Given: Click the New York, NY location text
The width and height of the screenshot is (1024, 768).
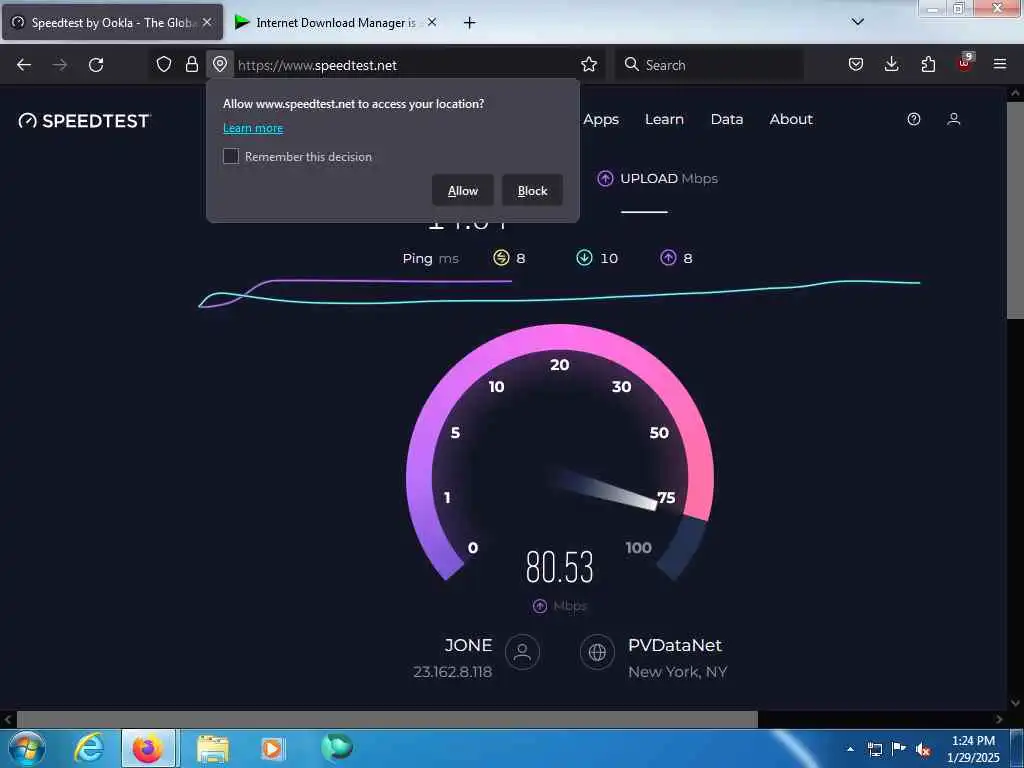Looking at the screenshot, I should tap(677, 672).
